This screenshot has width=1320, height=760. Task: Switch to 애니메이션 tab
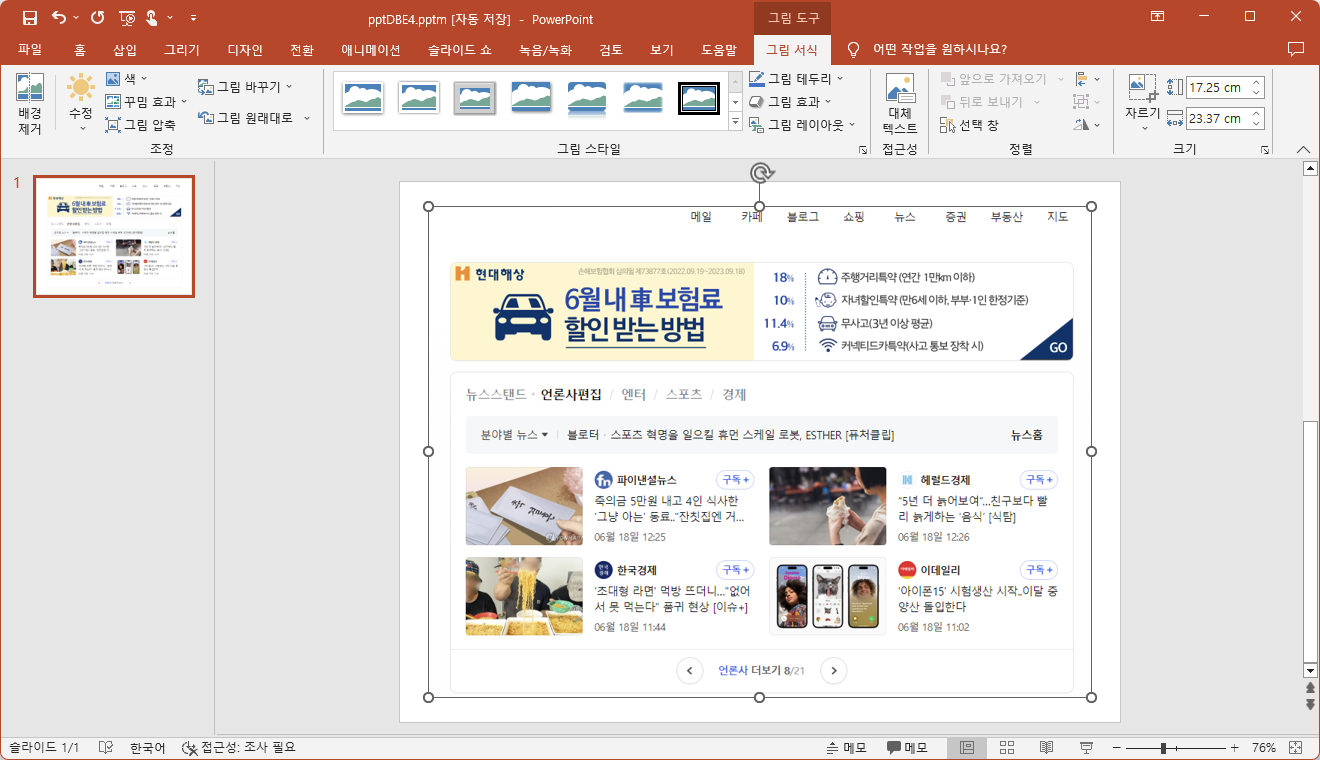click(371, 50)
